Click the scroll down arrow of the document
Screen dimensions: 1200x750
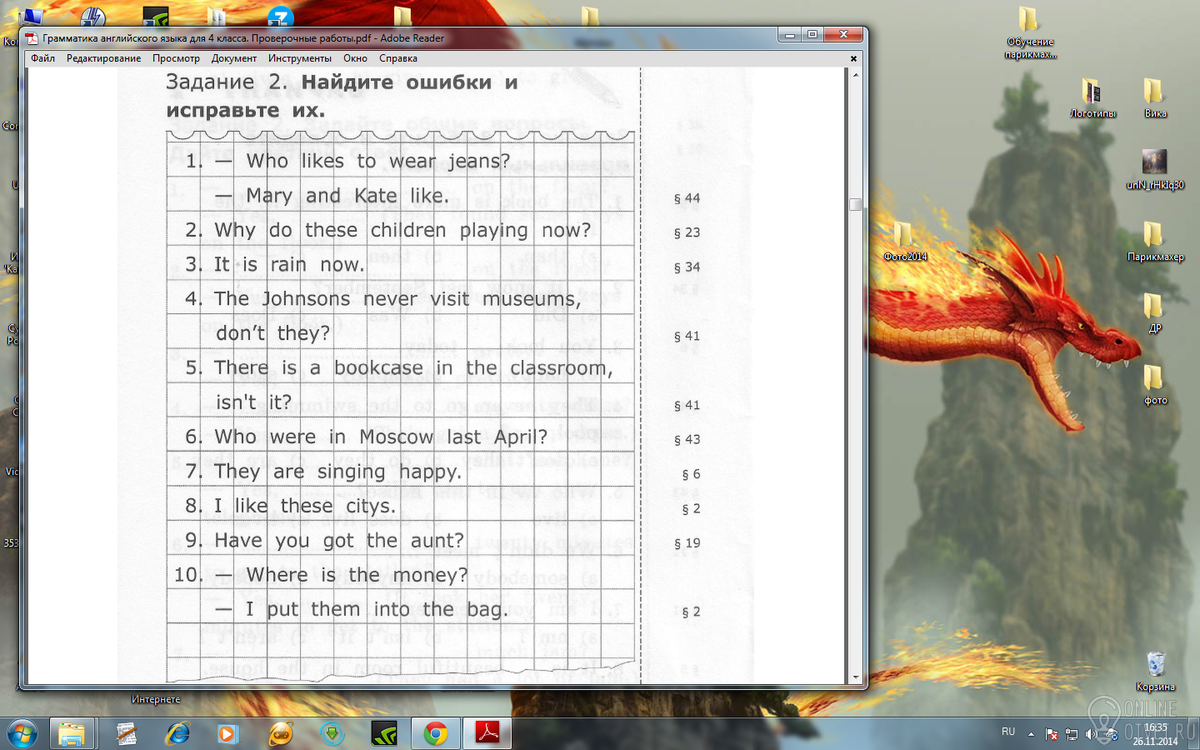pos(855,677)
